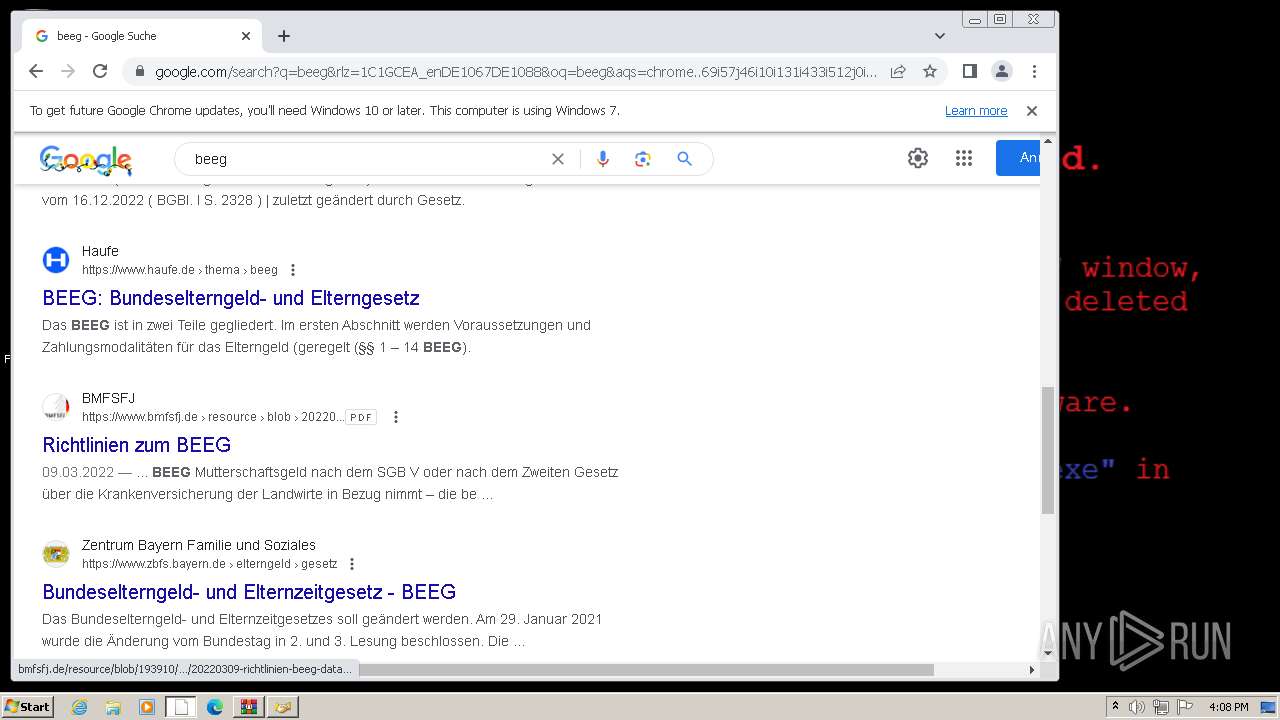
Task: Show hidden tray icons arrow
Action: [1115, 707]
